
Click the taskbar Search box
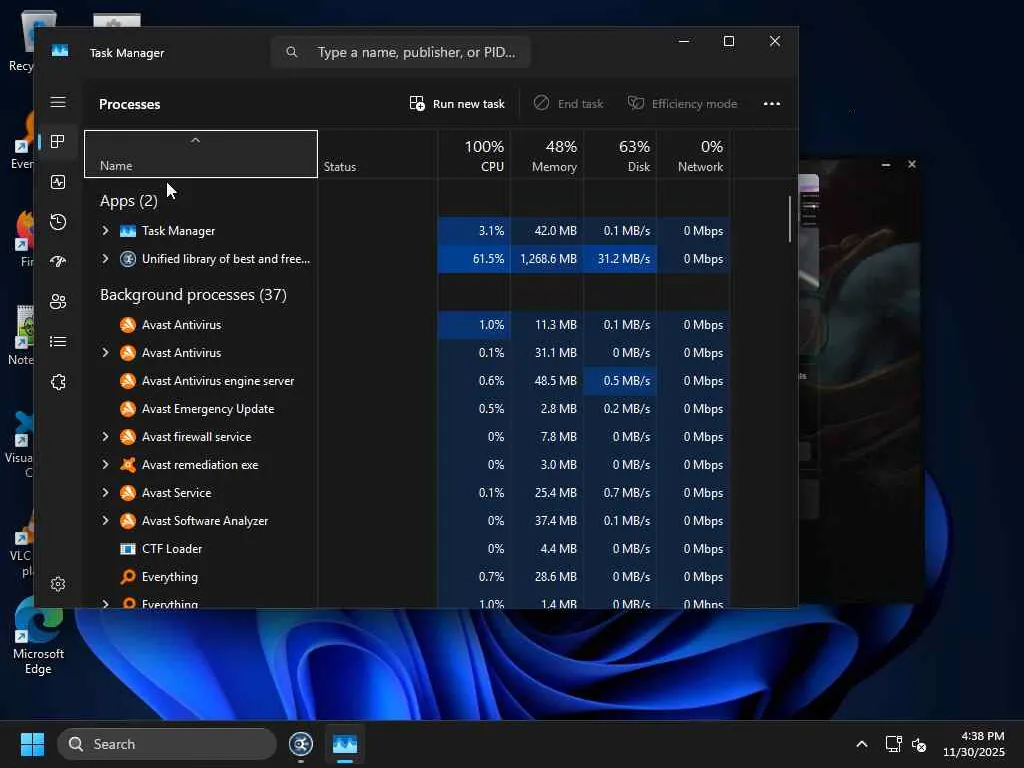(167, 744)
